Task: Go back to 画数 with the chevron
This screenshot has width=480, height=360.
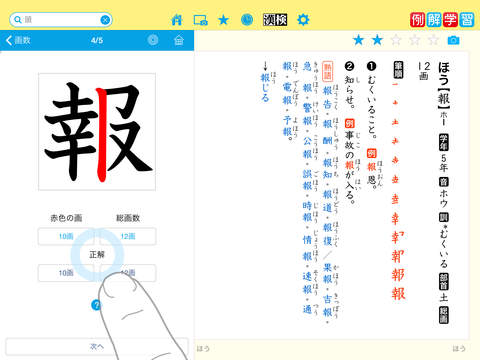Action: [18, 40]
